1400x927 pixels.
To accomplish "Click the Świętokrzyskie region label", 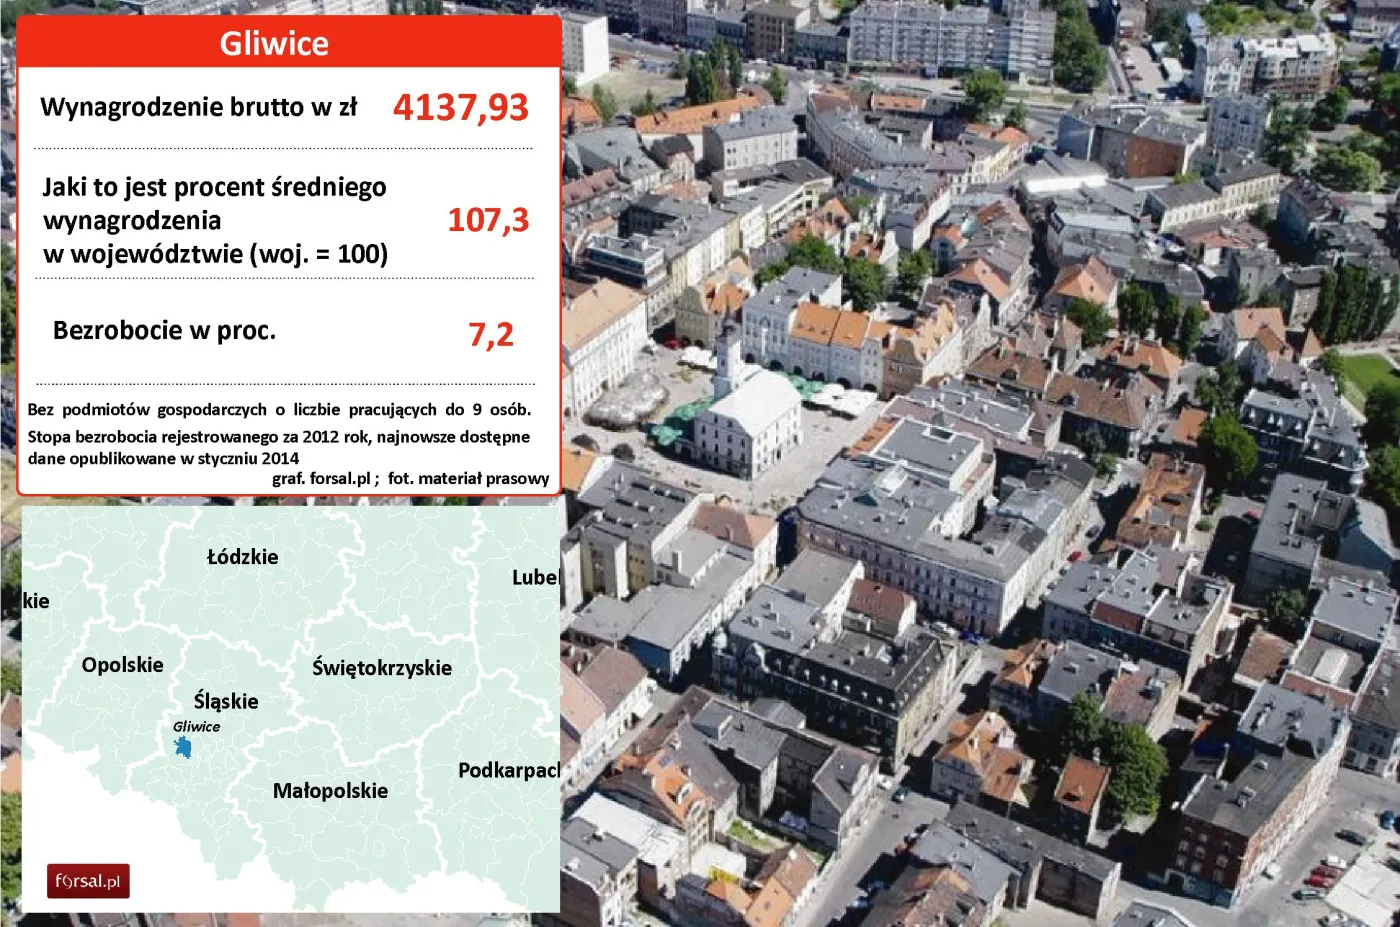I will [382, 668].
